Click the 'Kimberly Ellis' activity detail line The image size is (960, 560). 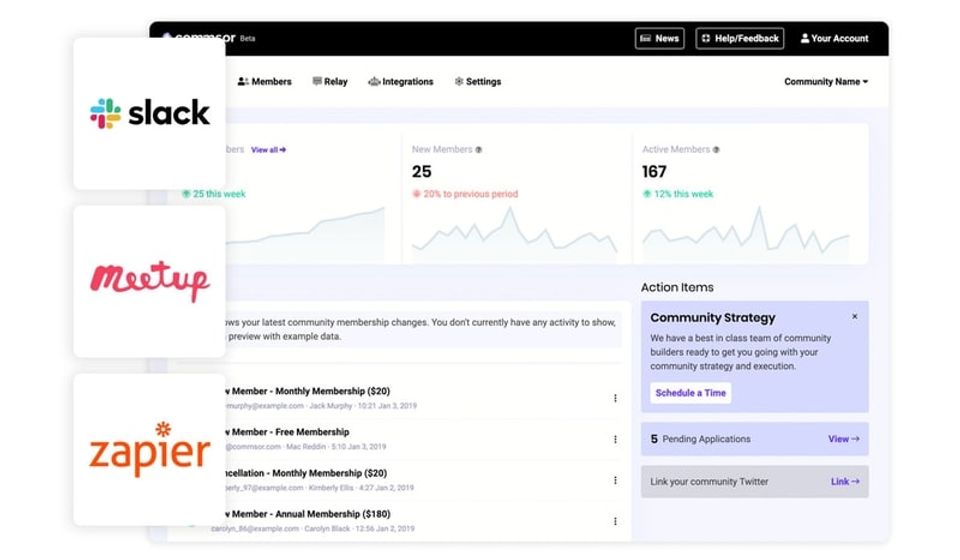click(320, 488)
